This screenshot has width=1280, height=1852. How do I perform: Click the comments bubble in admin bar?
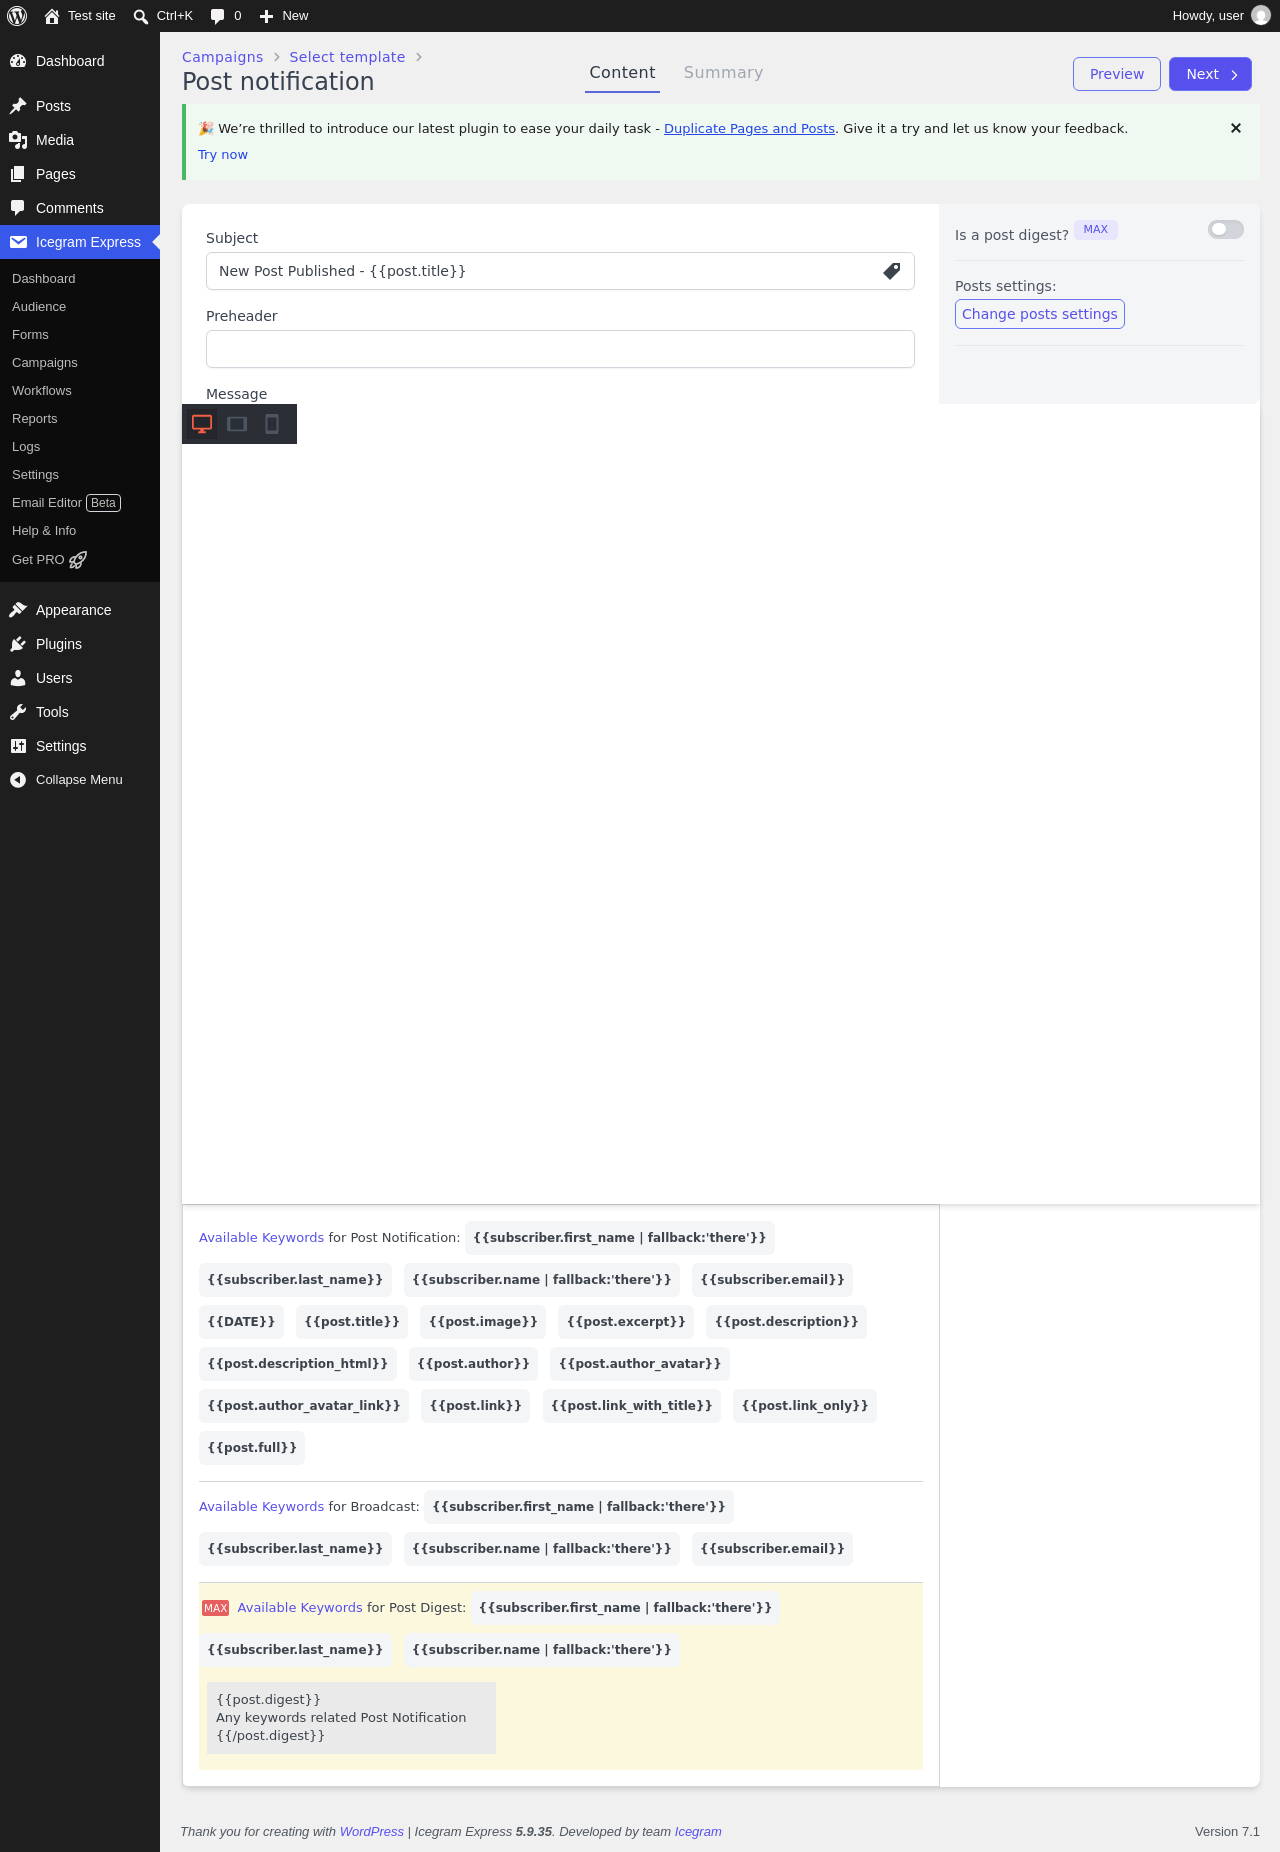226,16
